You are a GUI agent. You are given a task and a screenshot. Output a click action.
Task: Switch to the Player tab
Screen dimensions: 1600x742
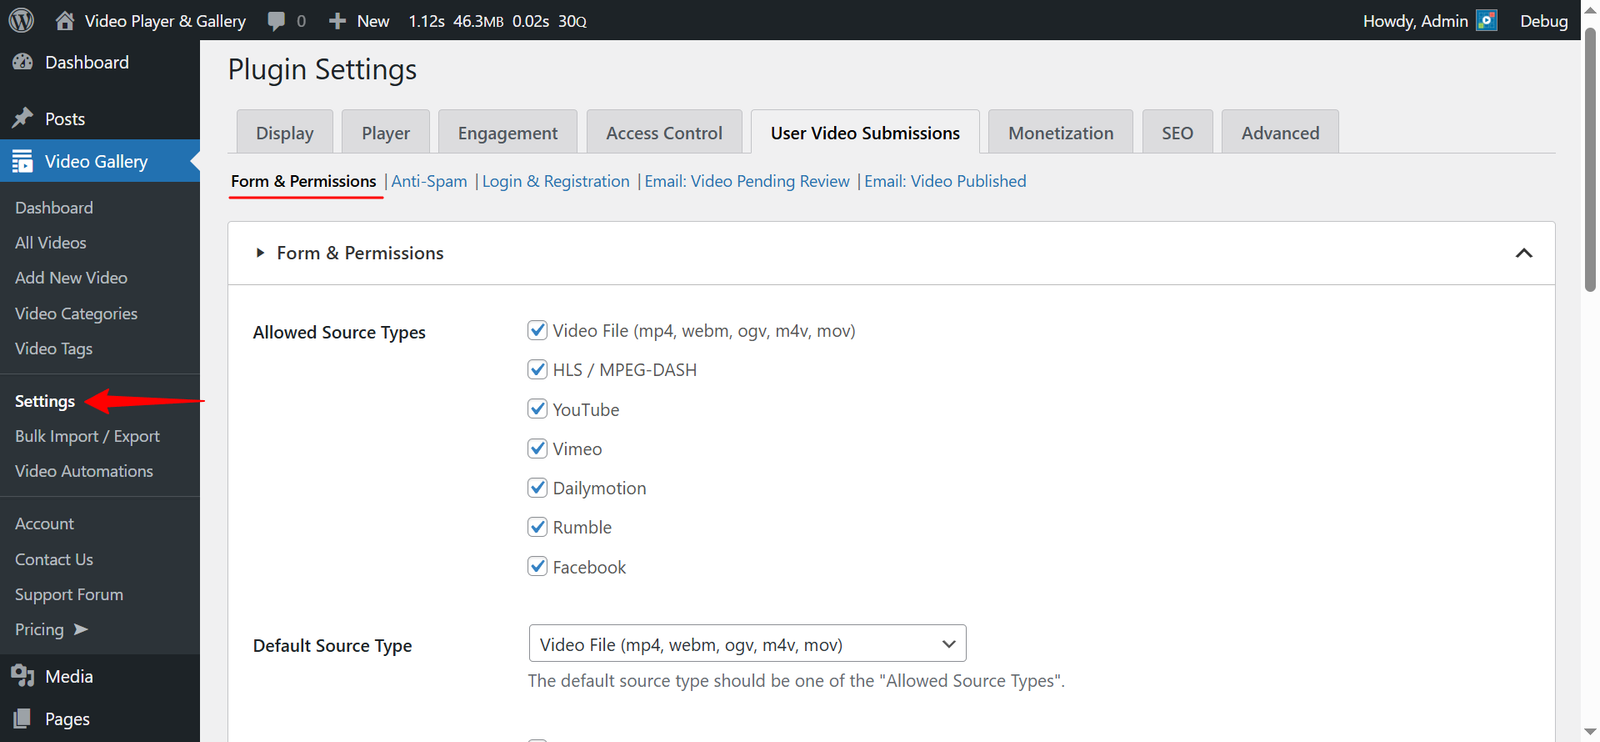(386, 132)
